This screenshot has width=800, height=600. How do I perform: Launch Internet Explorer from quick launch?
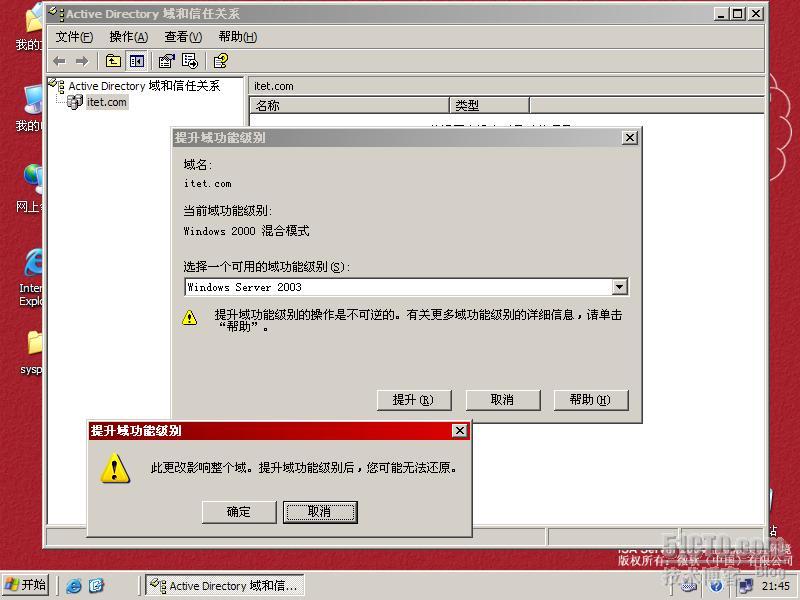[74, 586]
